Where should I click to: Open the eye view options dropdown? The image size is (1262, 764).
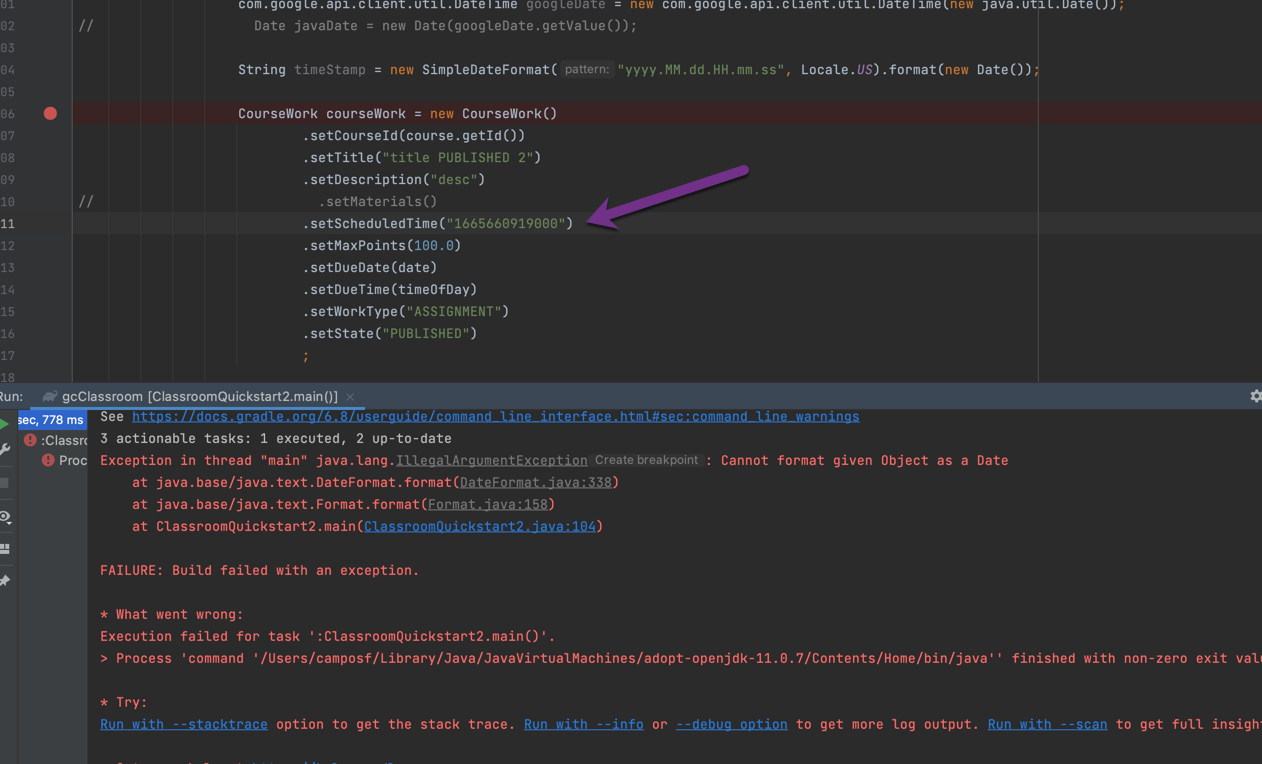click(x=5, y=517)
